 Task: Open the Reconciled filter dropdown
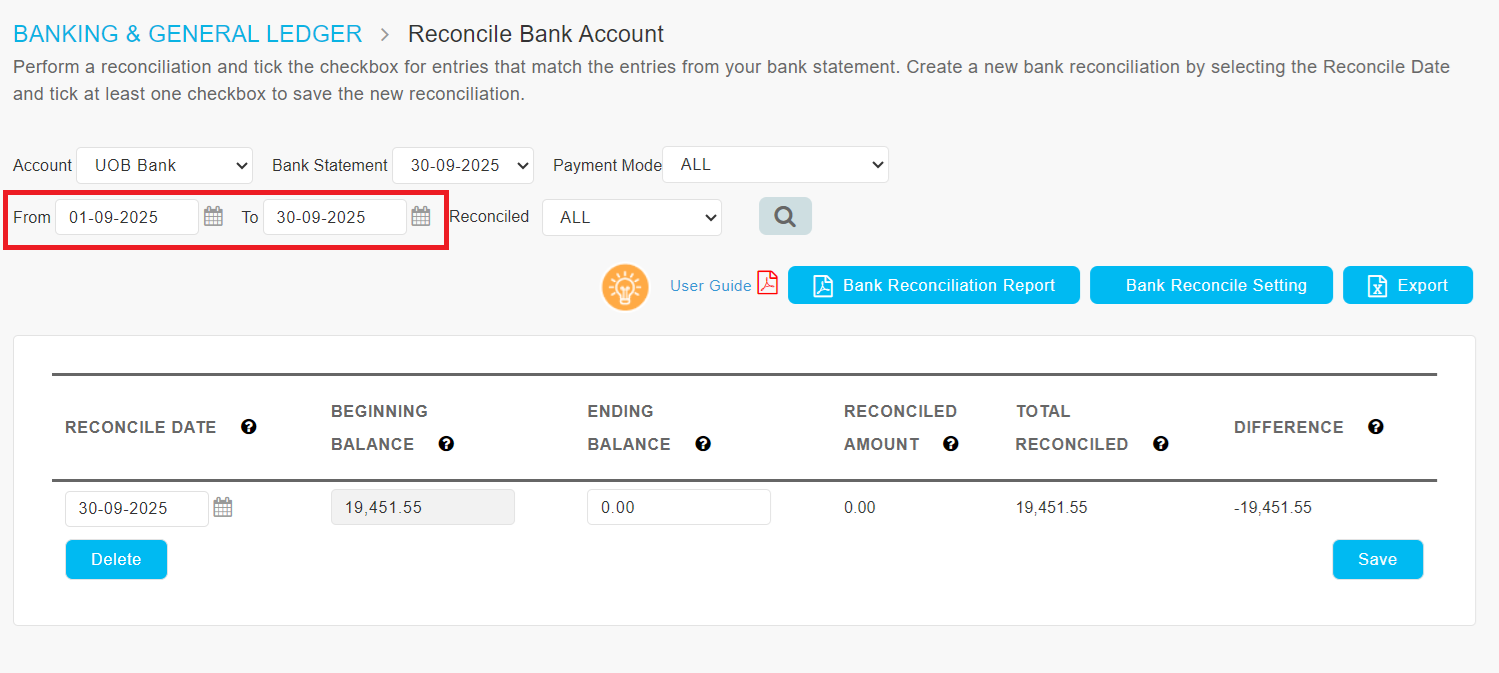(x=631, y=217)
